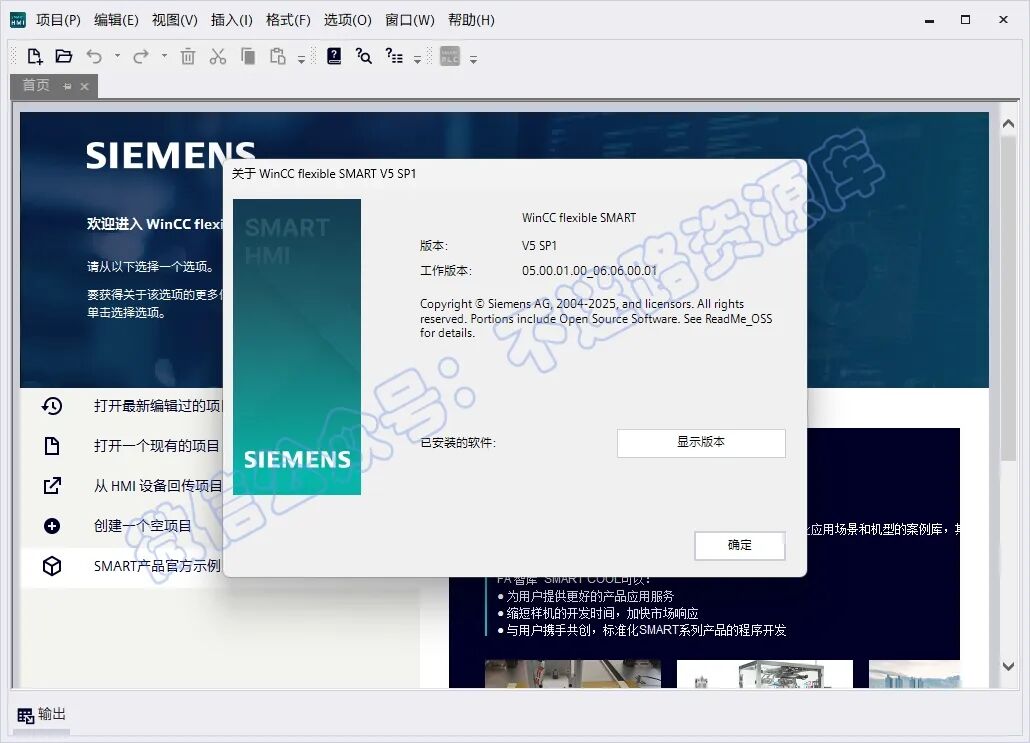
Task: Minimize the WinCC window
Action: 929,20
